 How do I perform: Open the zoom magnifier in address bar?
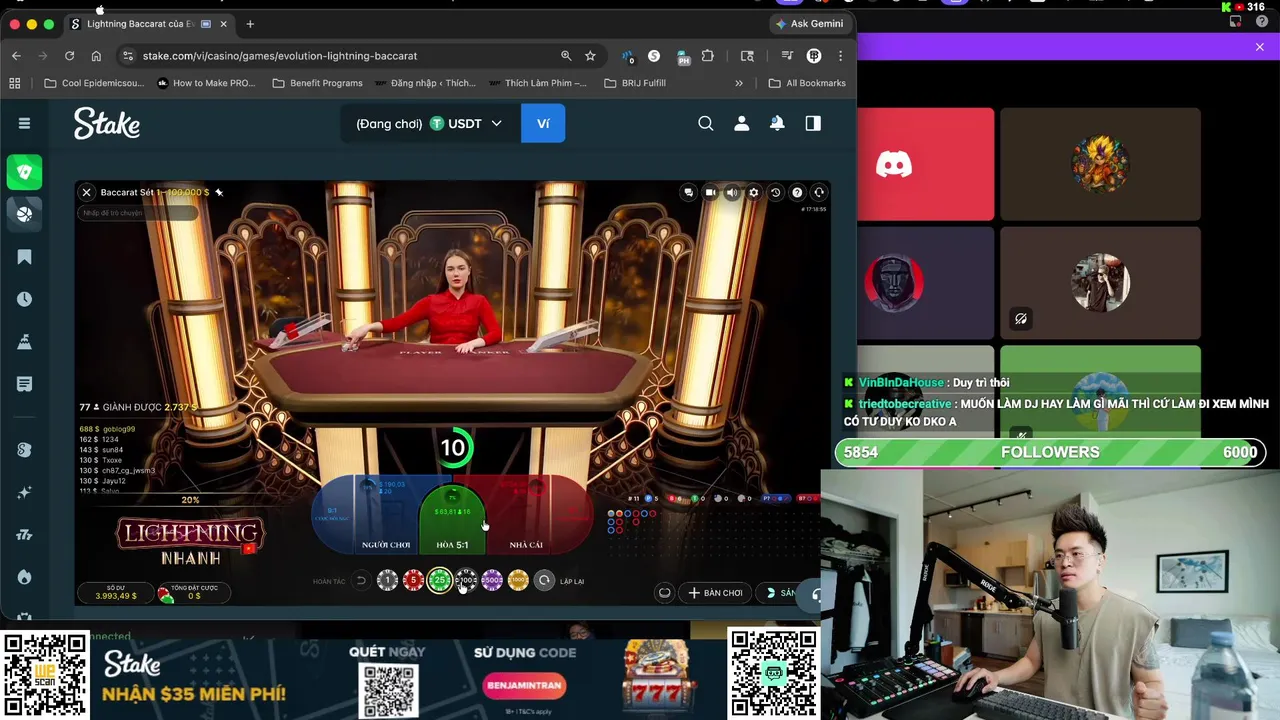[x=566, y=56]
